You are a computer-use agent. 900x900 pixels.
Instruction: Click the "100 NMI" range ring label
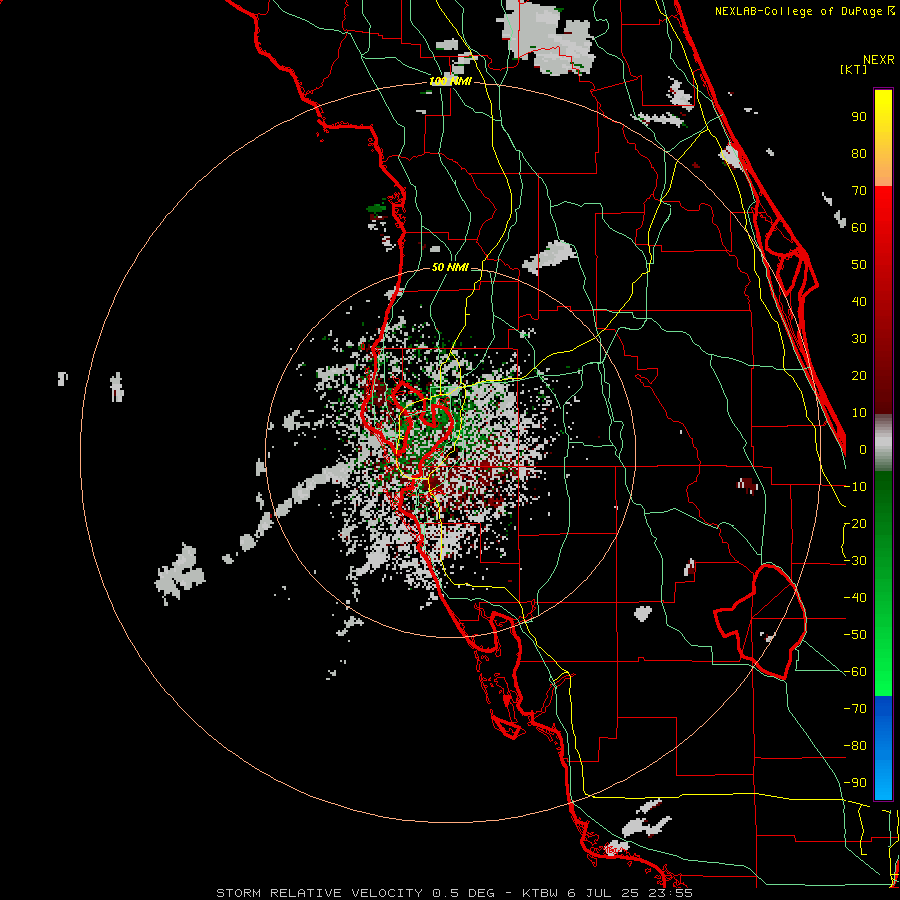point(450,82)
